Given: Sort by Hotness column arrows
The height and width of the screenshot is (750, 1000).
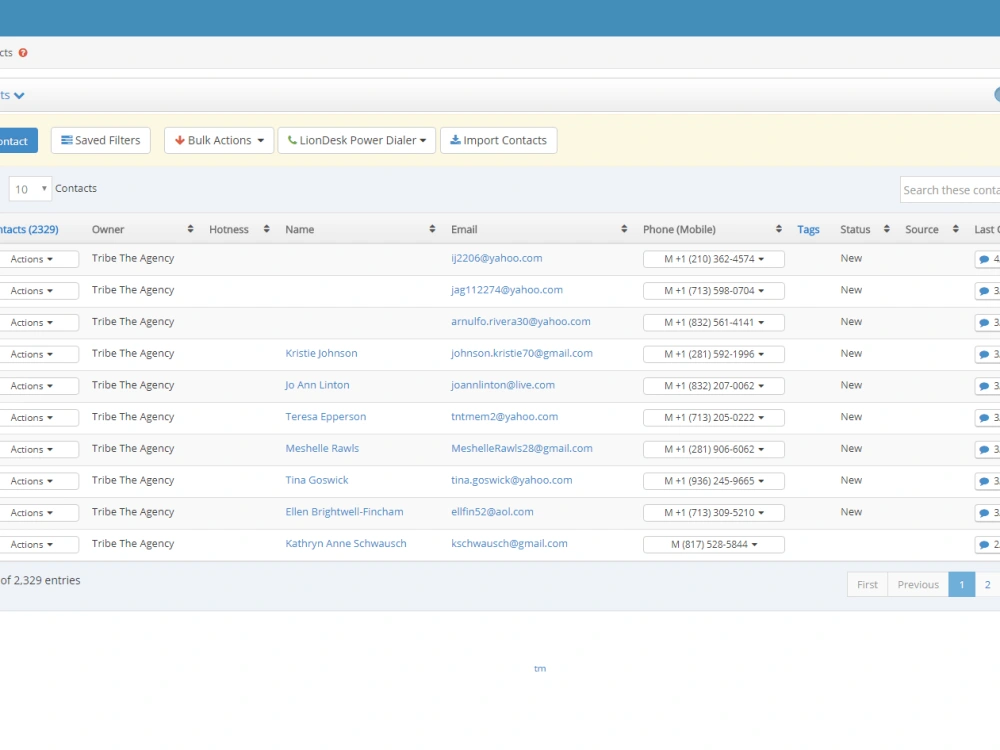Looking at the screenshot, I should [x=267, y=229].
